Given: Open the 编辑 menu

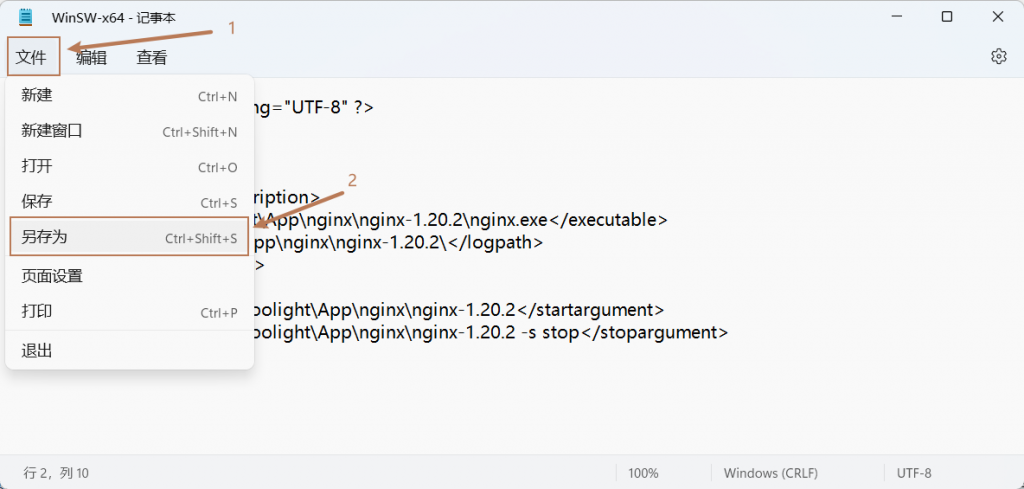Looking at the screenshot, I should (91, 58).
